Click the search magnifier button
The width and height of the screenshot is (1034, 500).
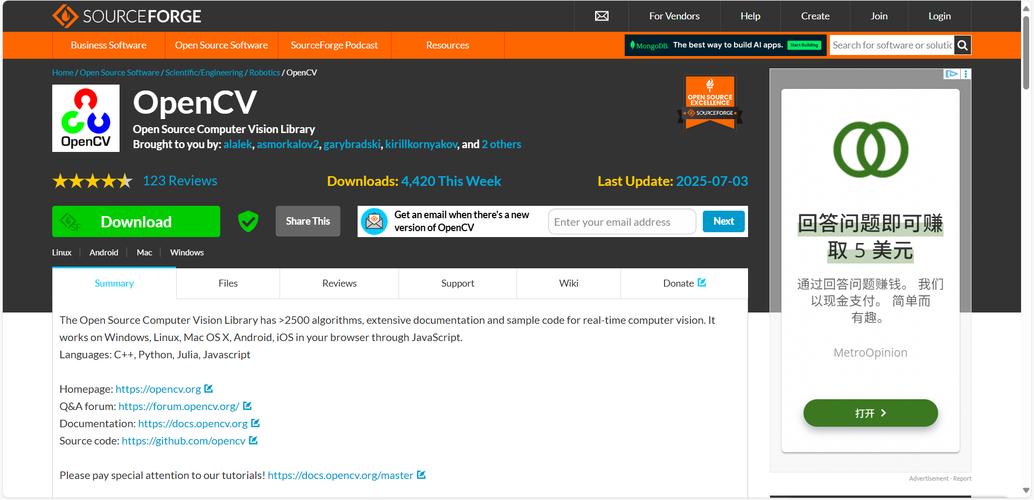963,46
